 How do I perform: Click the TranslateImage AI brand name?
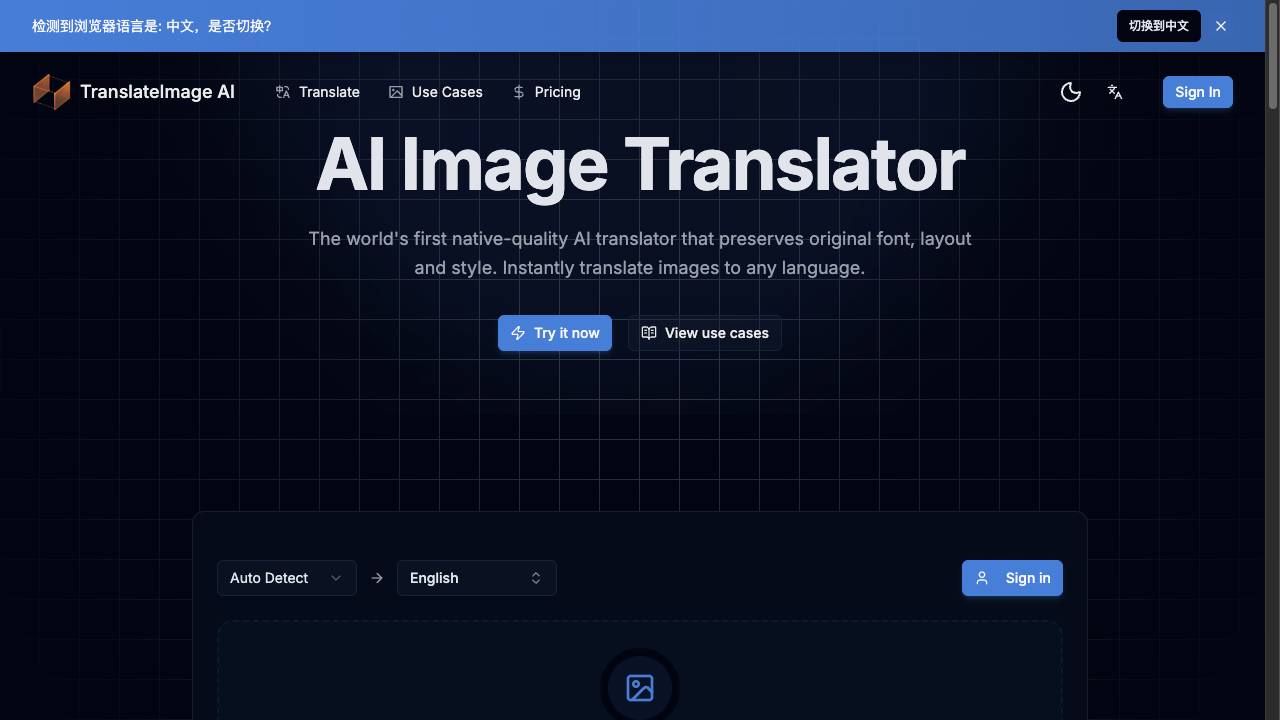157,92
